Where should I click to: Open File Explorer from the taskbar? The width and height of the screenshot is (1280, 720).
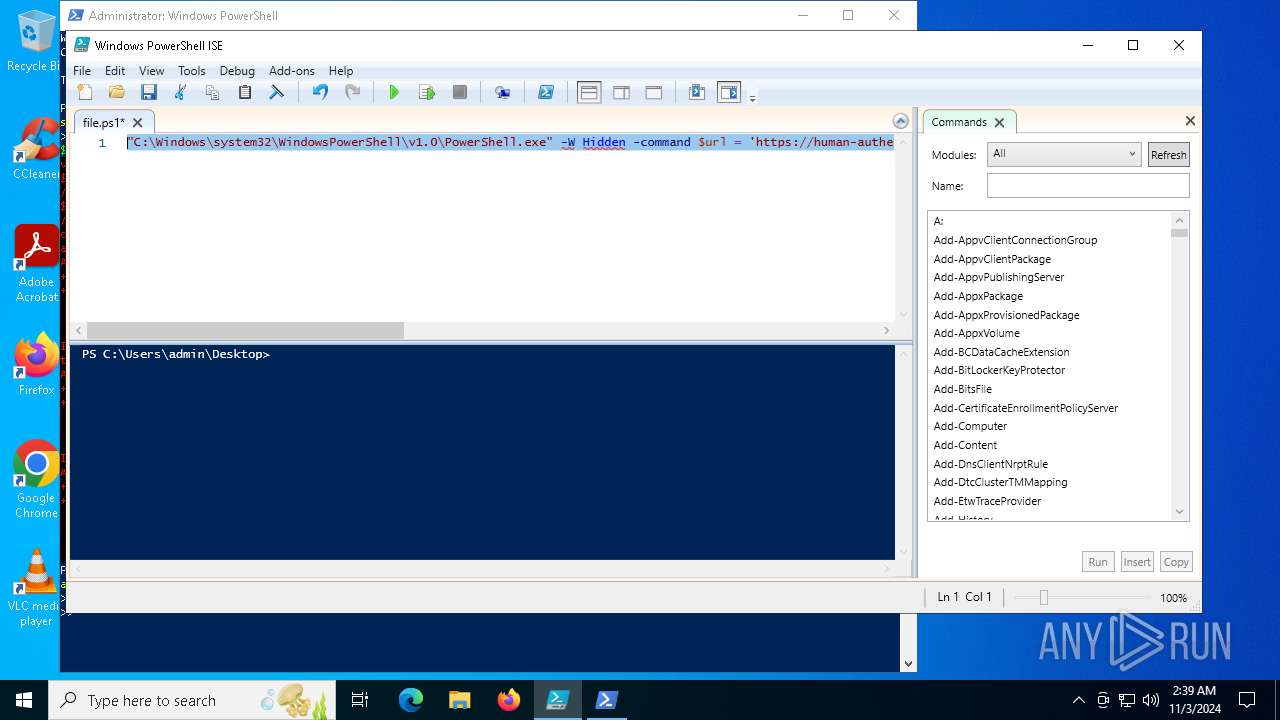460,700
